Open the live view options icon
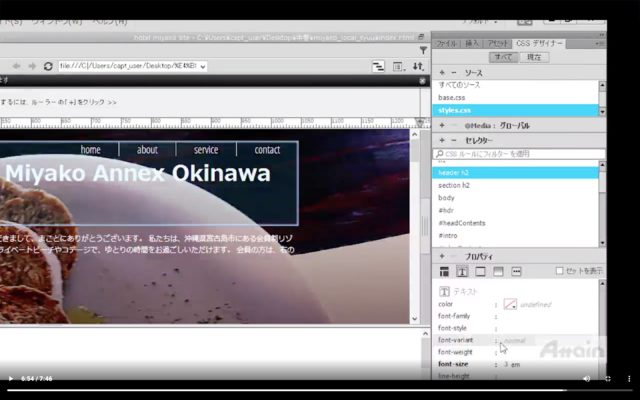The image size is (640, 400). (x=398, y=67)
